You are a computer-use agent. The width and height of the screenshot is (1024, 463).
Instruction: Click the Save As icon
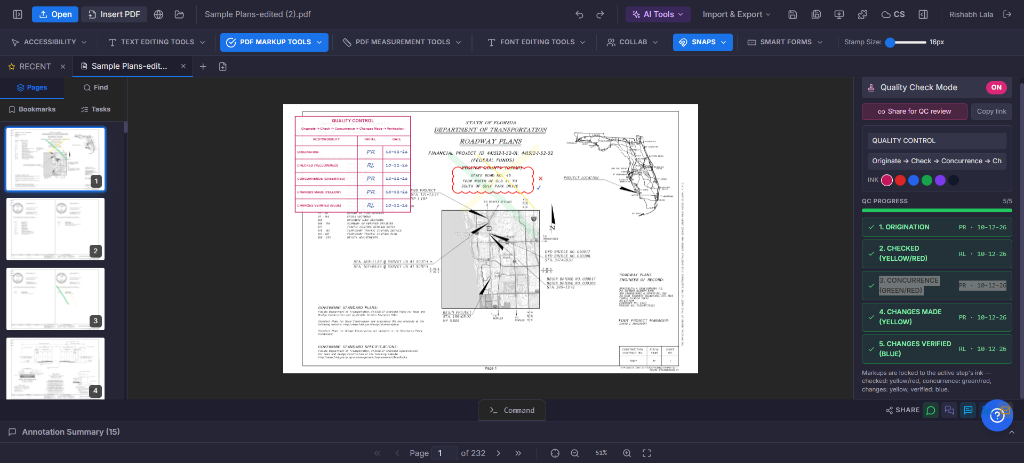click(x=816, y=14)
